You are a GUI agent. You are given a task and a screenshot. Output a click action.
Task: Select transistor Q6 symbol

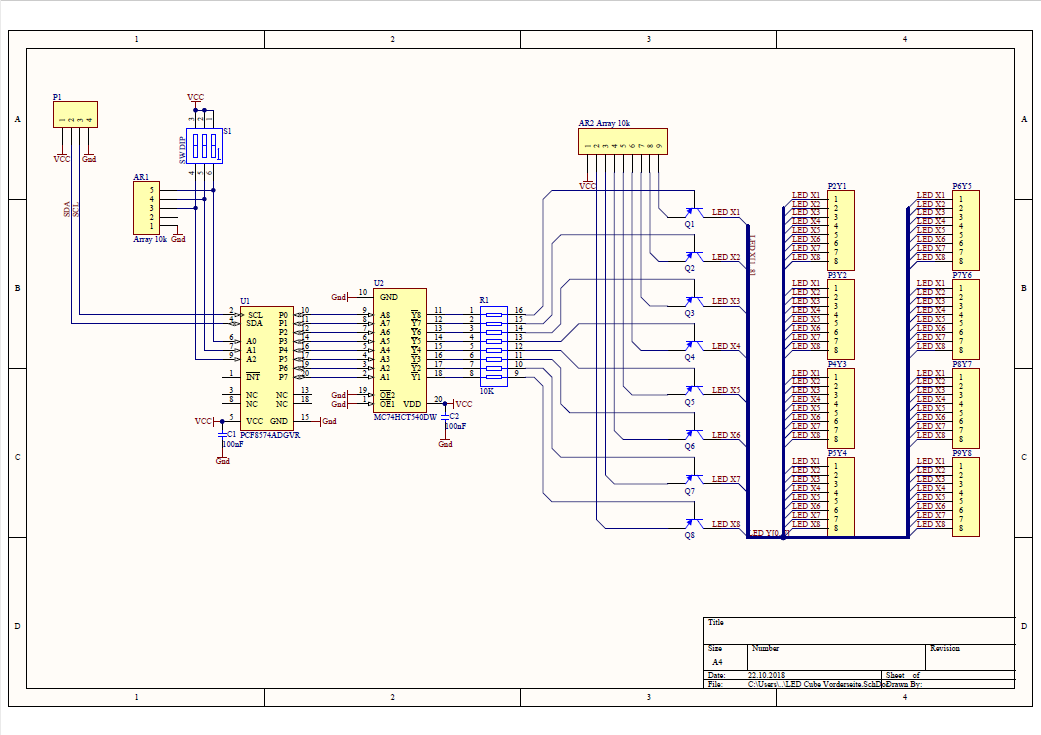tap(692, 435)
